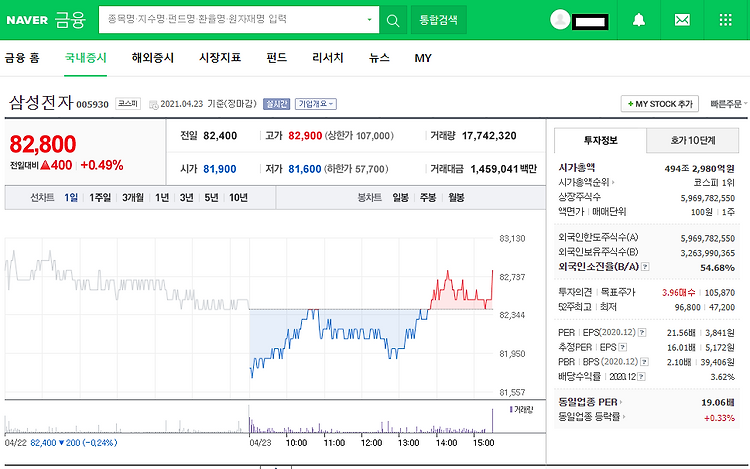Open 시장지표 menu

pos(220,58)
